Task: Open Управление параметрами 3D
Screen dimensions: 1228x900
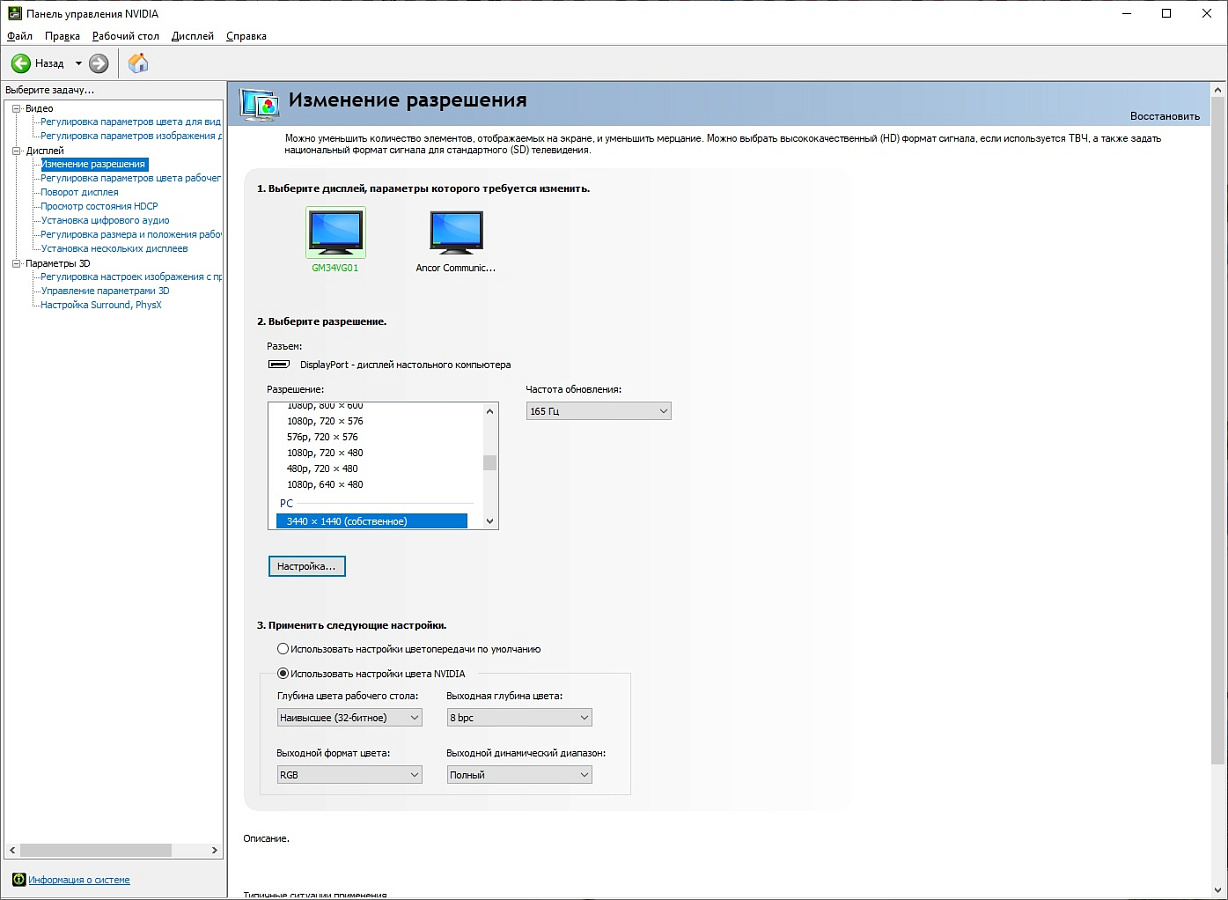Action: click(x=105, y=291)
